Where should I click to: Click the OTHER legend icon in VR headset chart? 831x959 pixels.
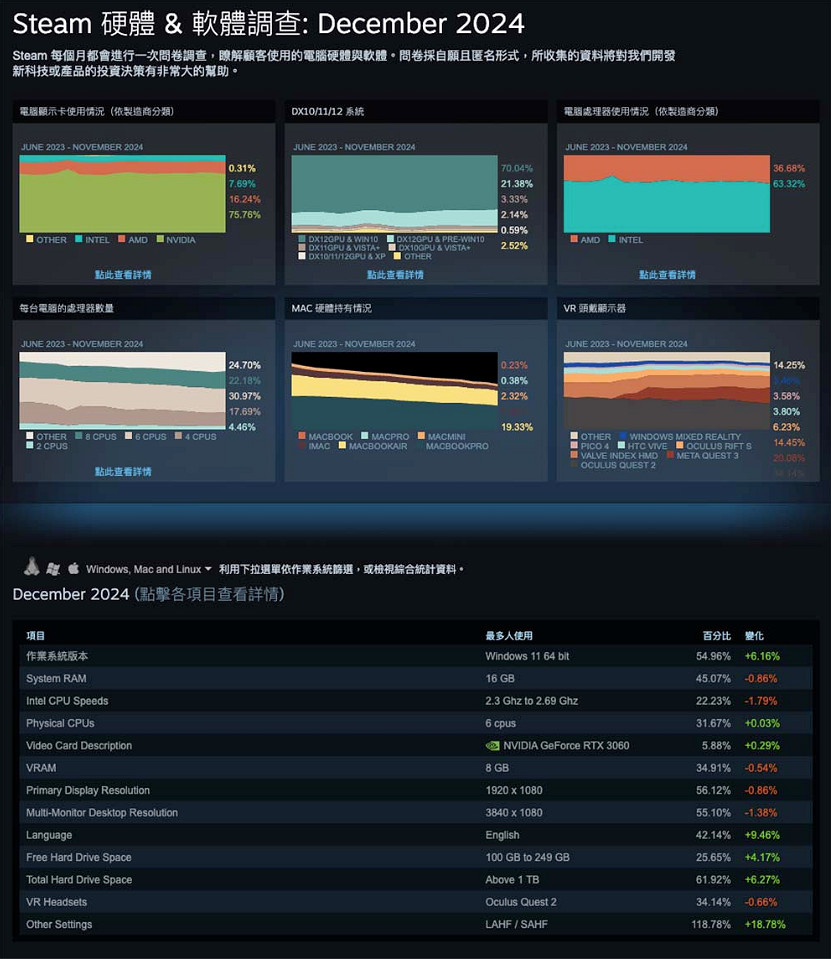(574, 435)
